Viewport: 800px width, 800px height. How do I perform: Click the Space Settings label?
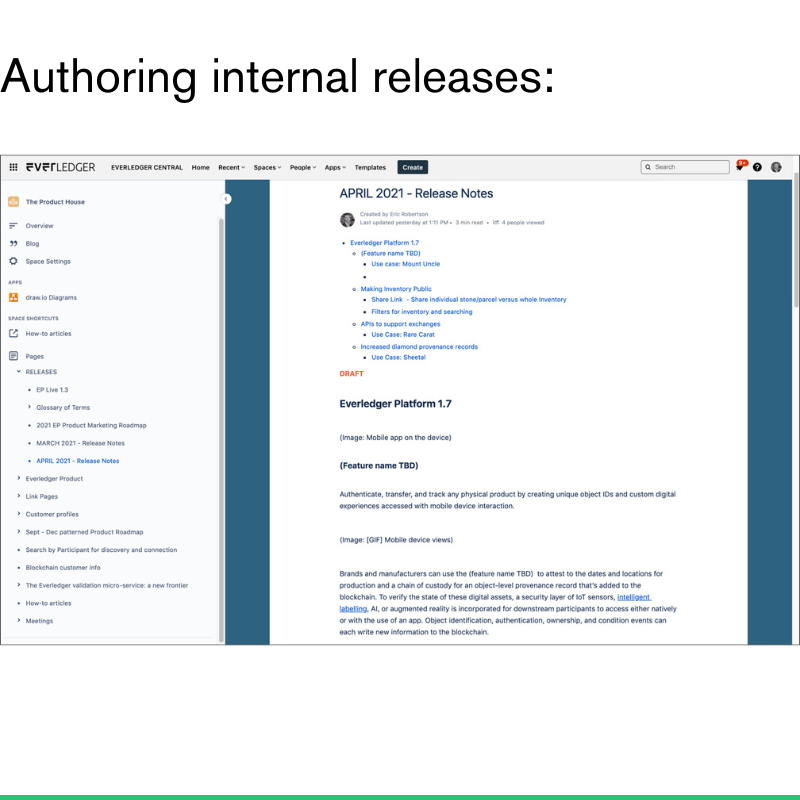[x=48, y=261]
